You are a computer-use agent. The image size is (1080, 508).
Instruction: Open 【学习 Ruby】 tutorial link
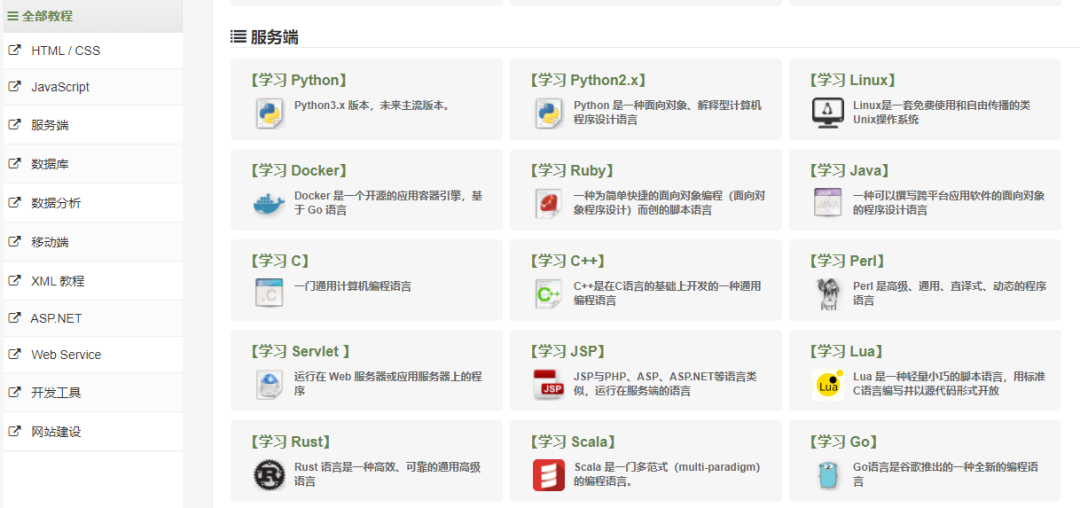(x=572, y=170)
